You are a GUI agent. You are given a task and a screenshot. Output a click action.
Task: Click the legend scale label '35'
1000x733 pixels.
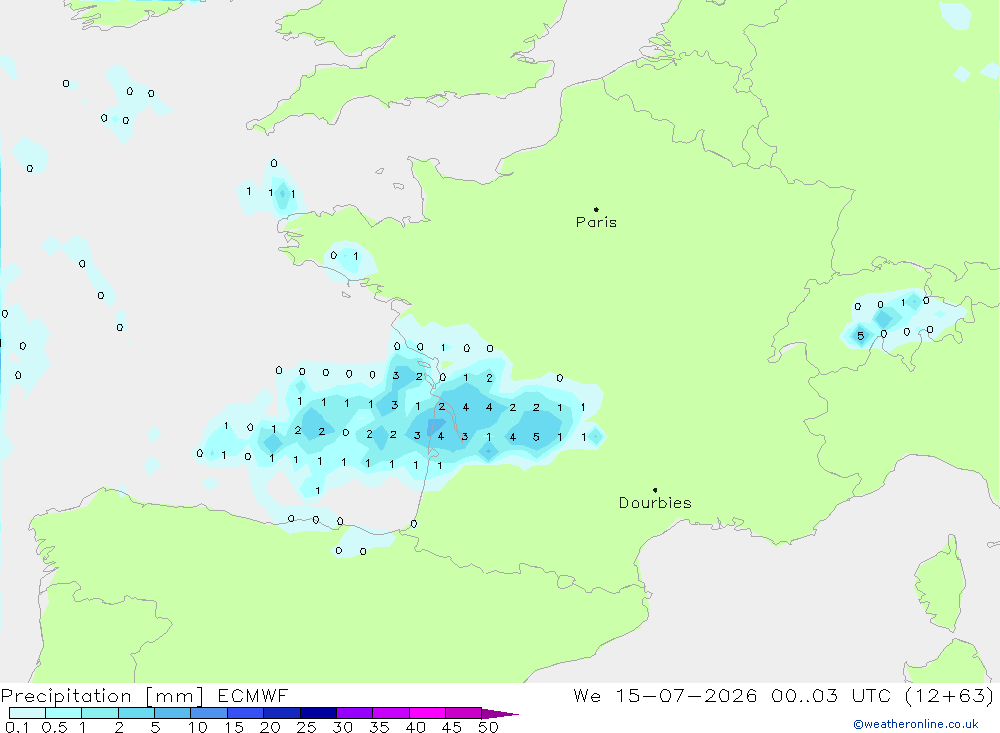(379, 727)
